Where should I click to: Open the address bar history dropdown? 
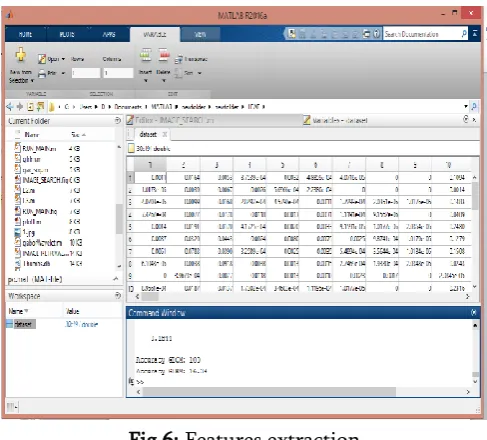(466, 107)
